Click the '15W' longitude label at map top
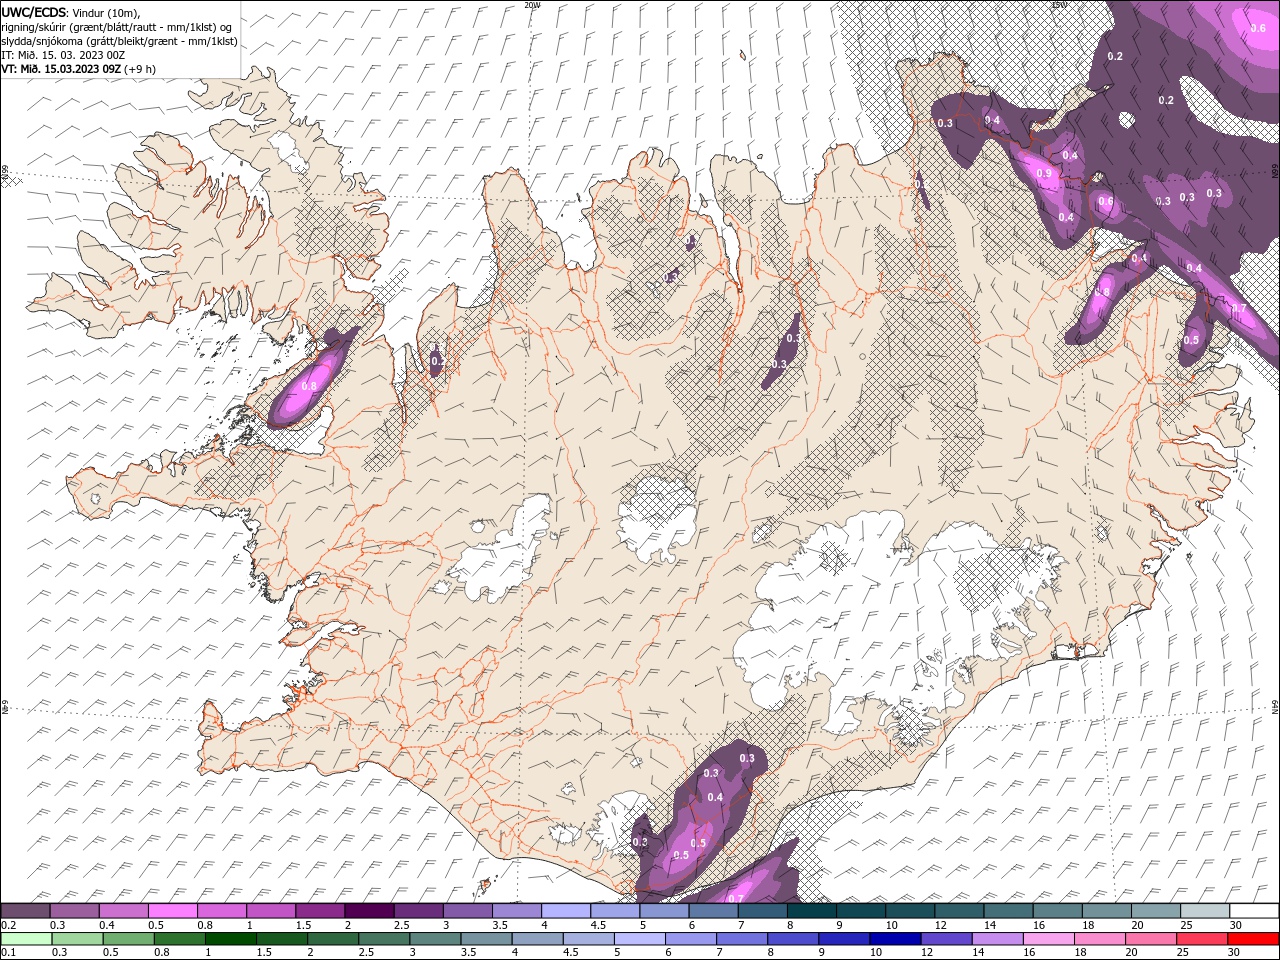This screenshot has height=960, width=1280. tap(1059, 5)
